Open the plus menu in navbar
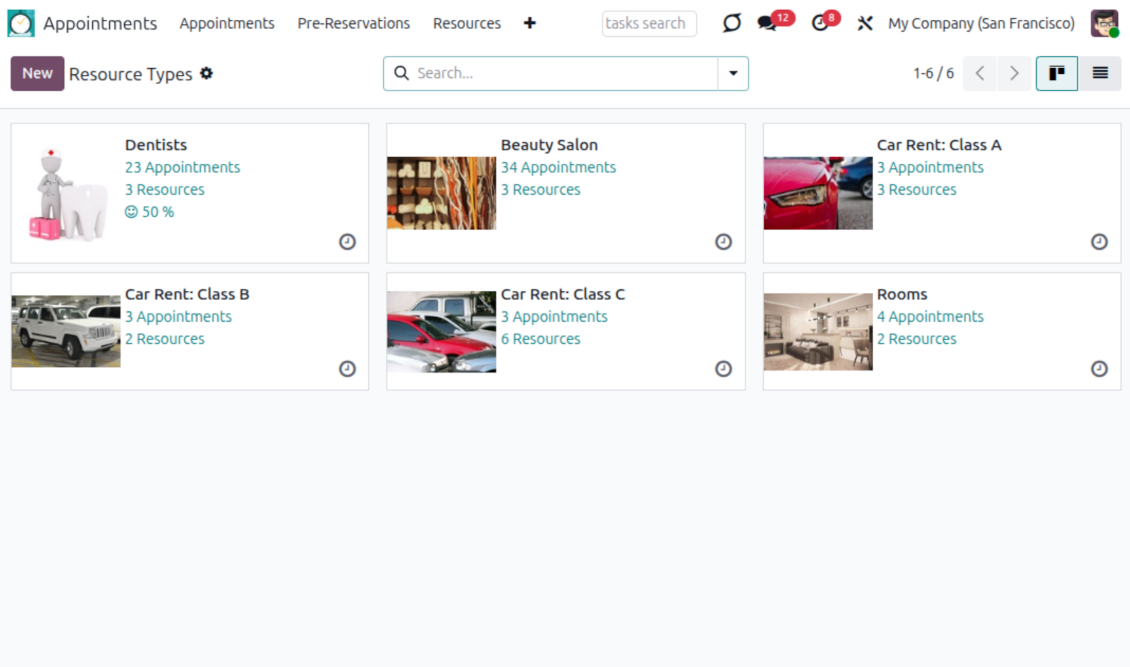Screen dimensions: 1130x667 click(x=530, y=23)
